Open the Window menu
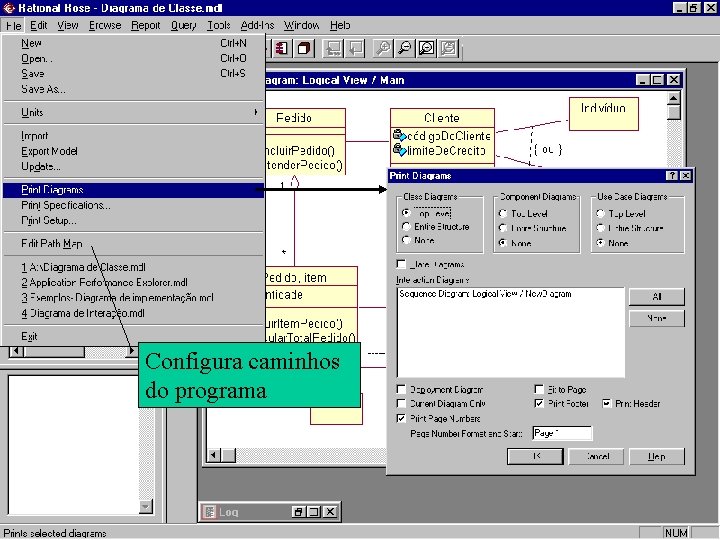This screenshot has height=540, width=720. pos(301,25)
